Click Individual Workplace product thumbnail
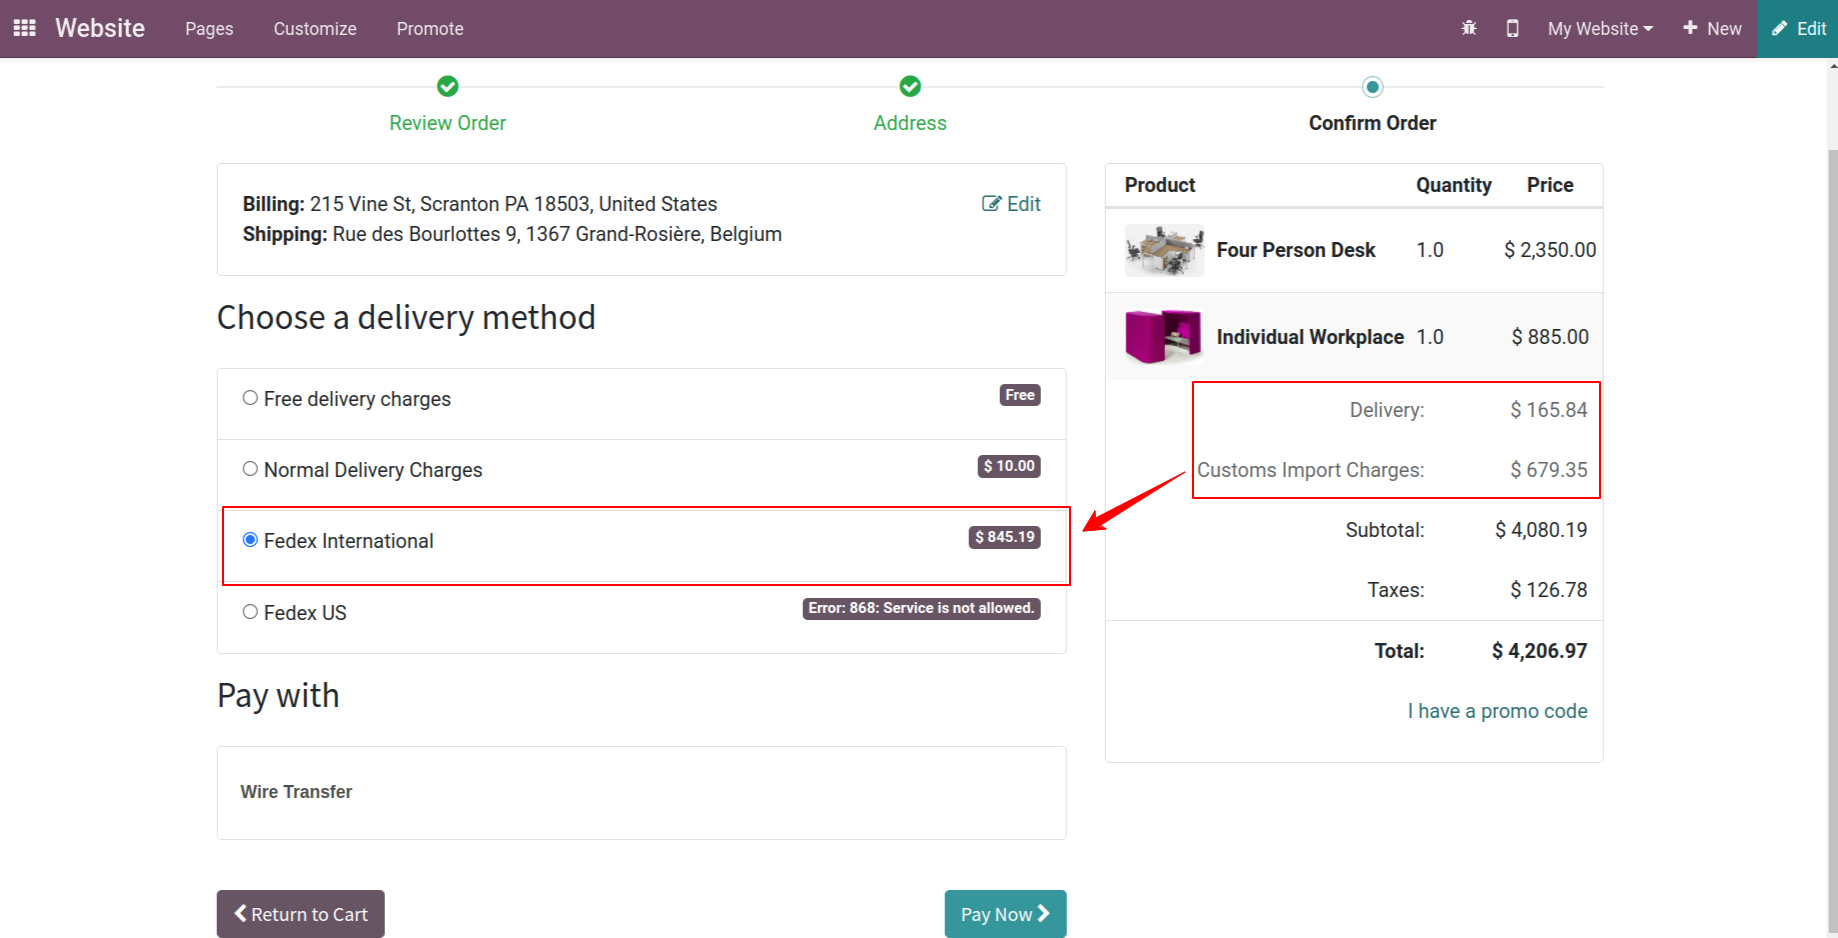Image resolution: width=1838 pixels, height=938 pixels. pos(1164,337)
